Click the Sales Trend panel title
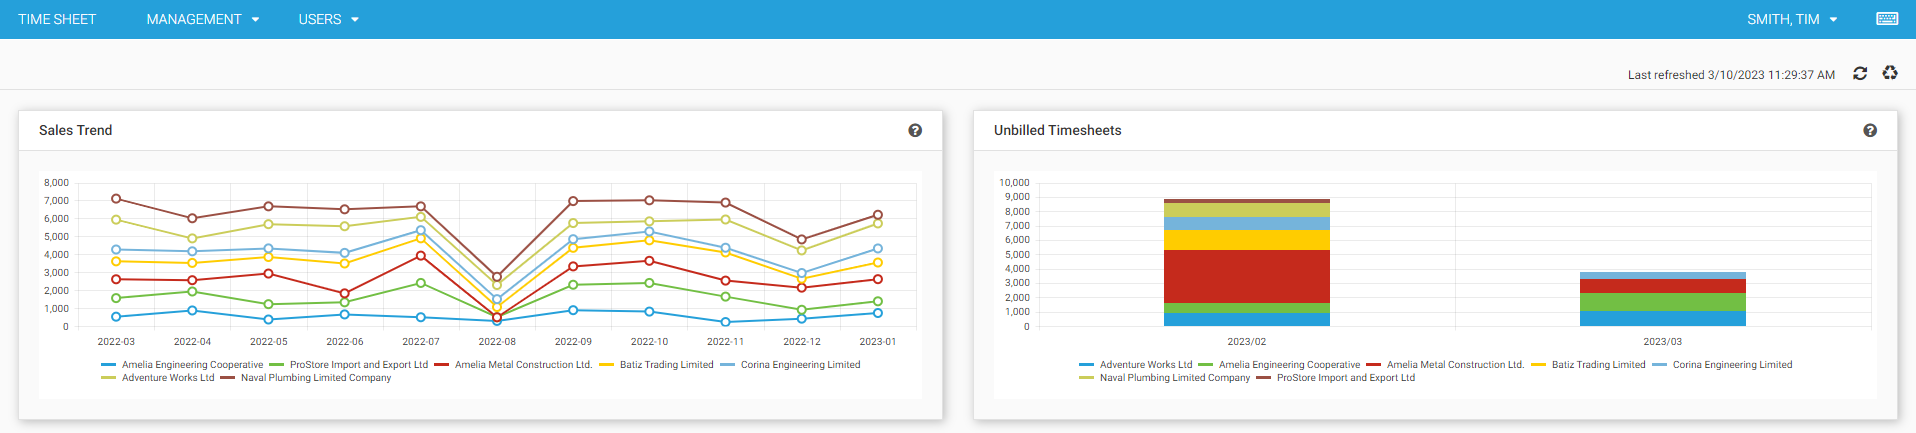1916x433 pixels. tap(76, 130)
